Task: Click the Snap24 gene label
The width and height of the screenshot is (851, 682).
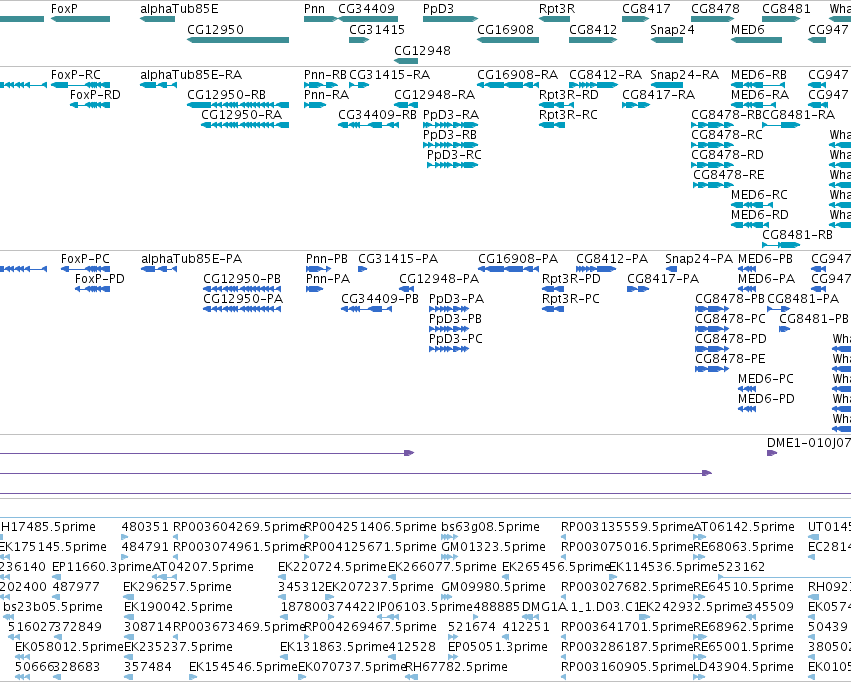Action: click(672, 29)
